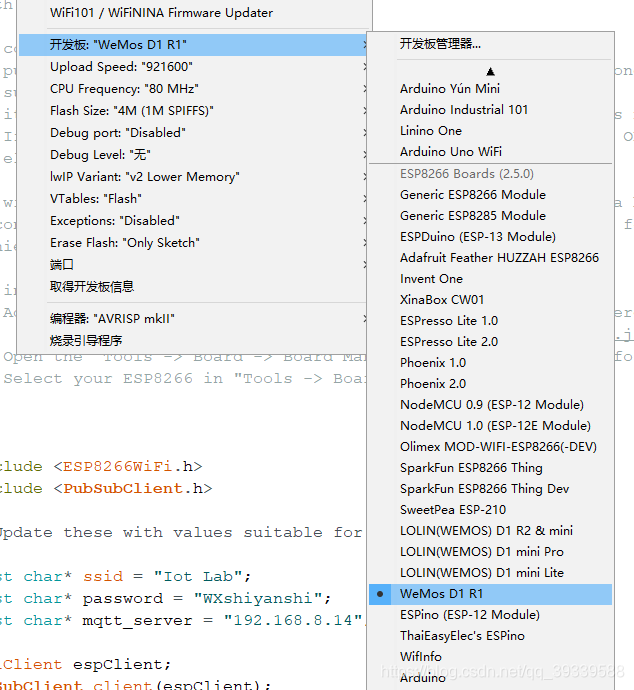The image size is (634, 690).
Task: Open 编程器 "AVRISP mkII" submenu
Action: pyautogui.click(x=193, y=319)
